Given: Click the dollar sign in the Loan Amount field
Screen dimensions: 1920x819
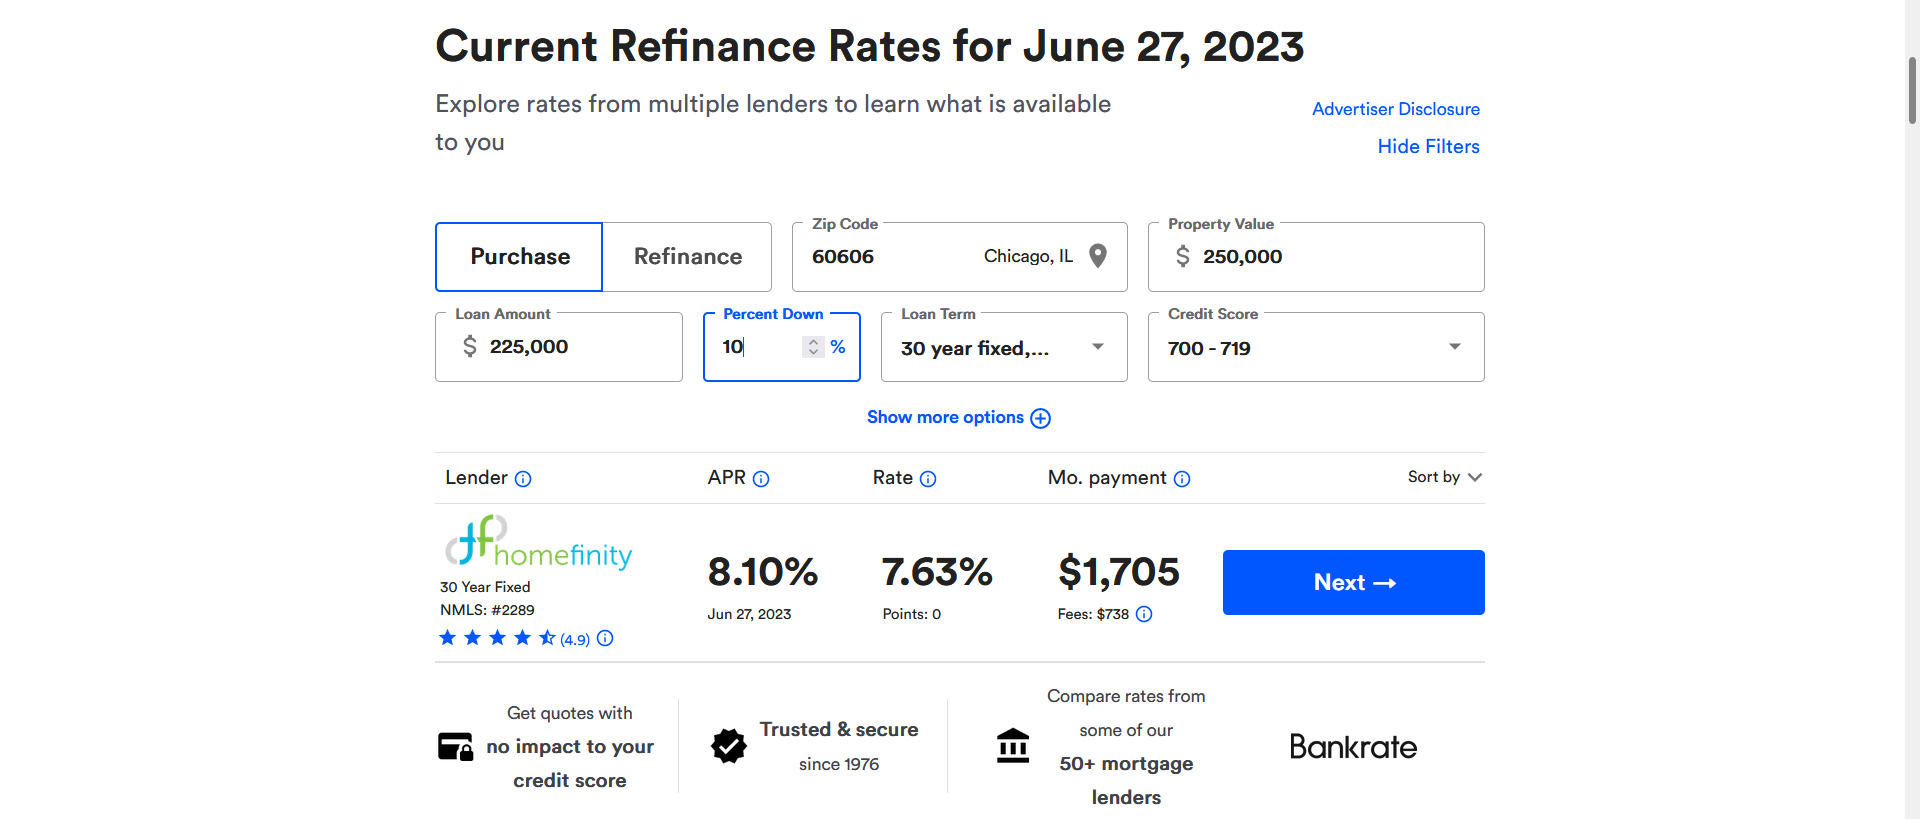Looking at the screenshot, I should click(x=470, y=347).
